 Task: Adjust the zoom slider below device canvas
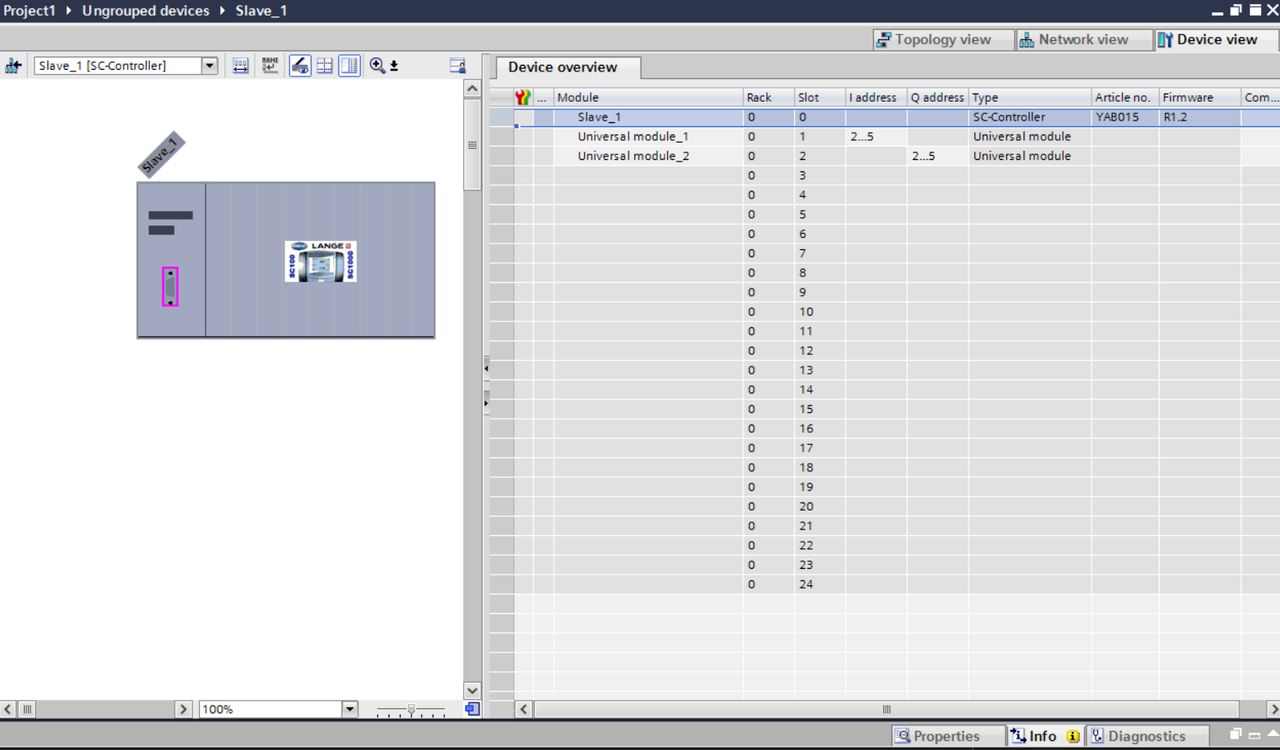411,709
